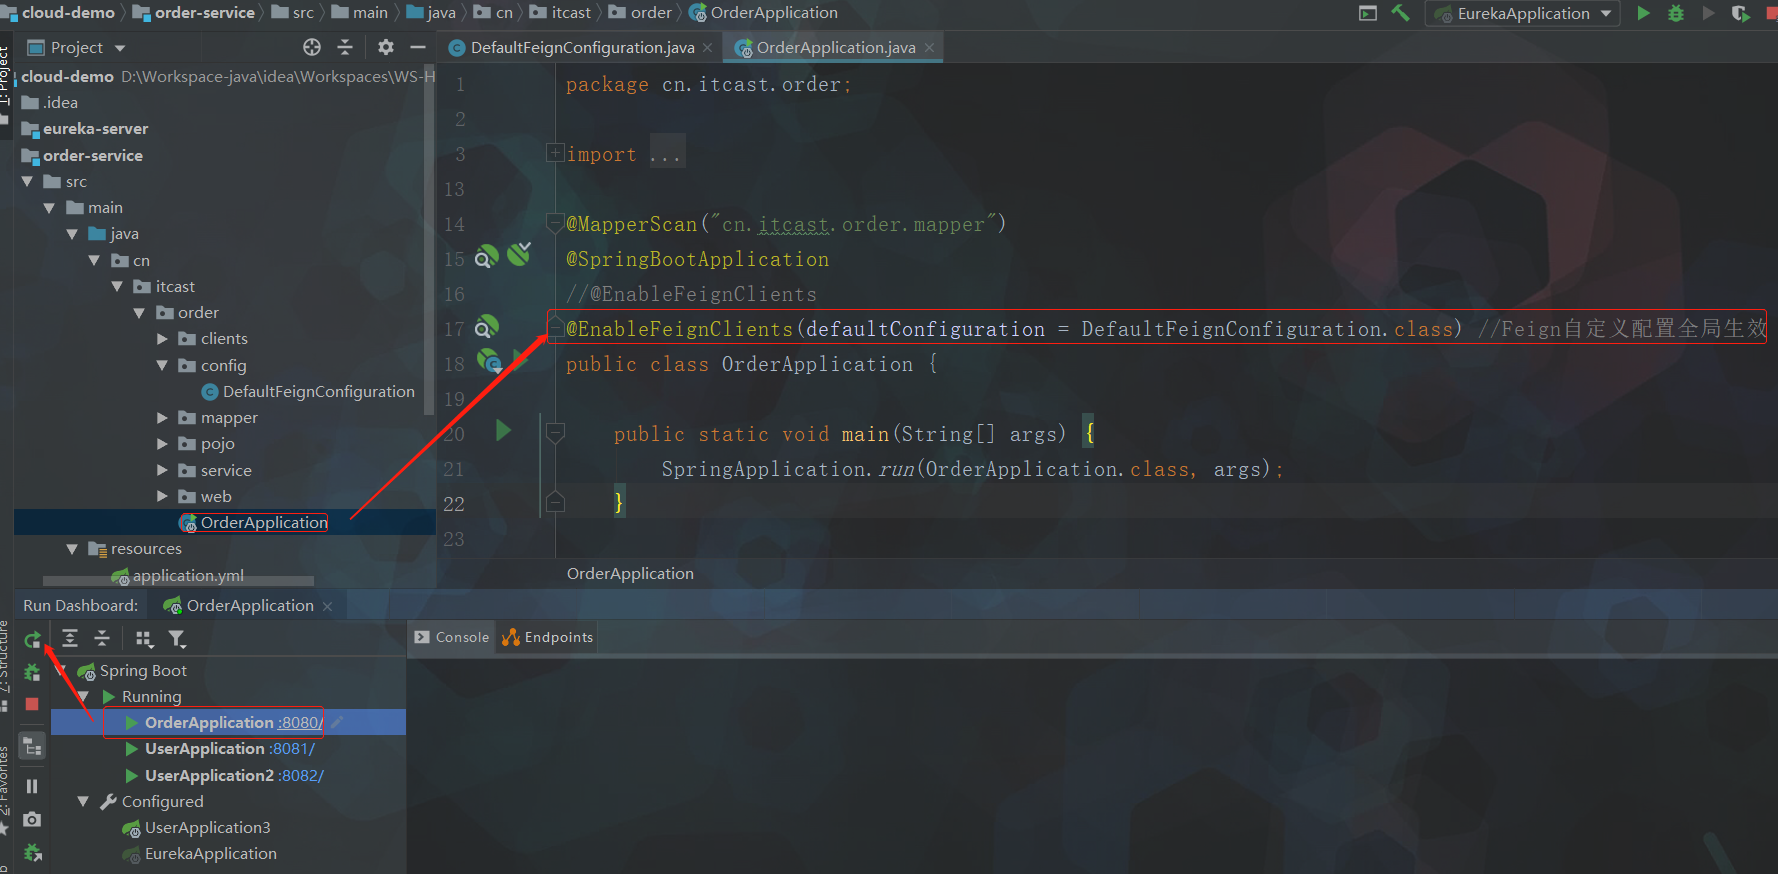Collapse the src folder in the project tree
This screenshot has height=874, width=1778.
[x=28, y=181]
